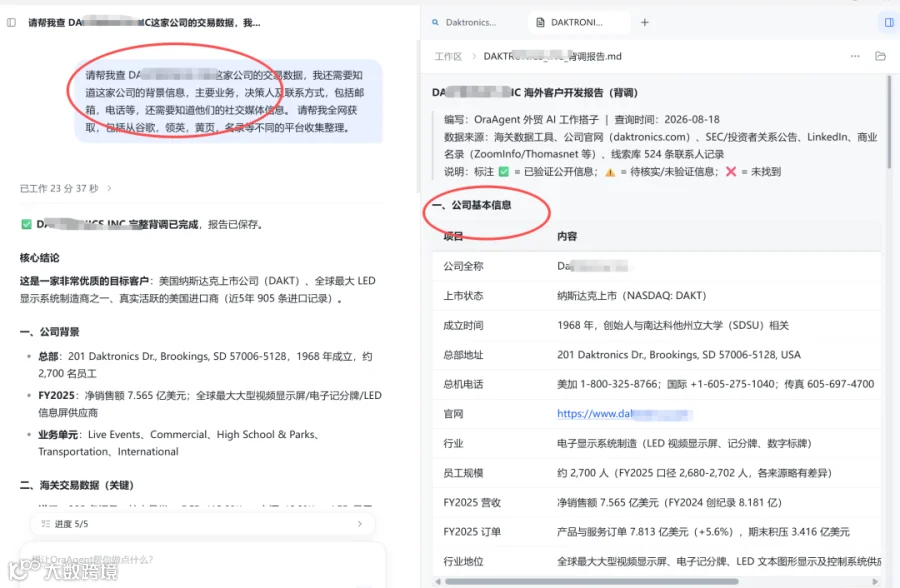Select the 上市状态 table row label

[463, 296]
